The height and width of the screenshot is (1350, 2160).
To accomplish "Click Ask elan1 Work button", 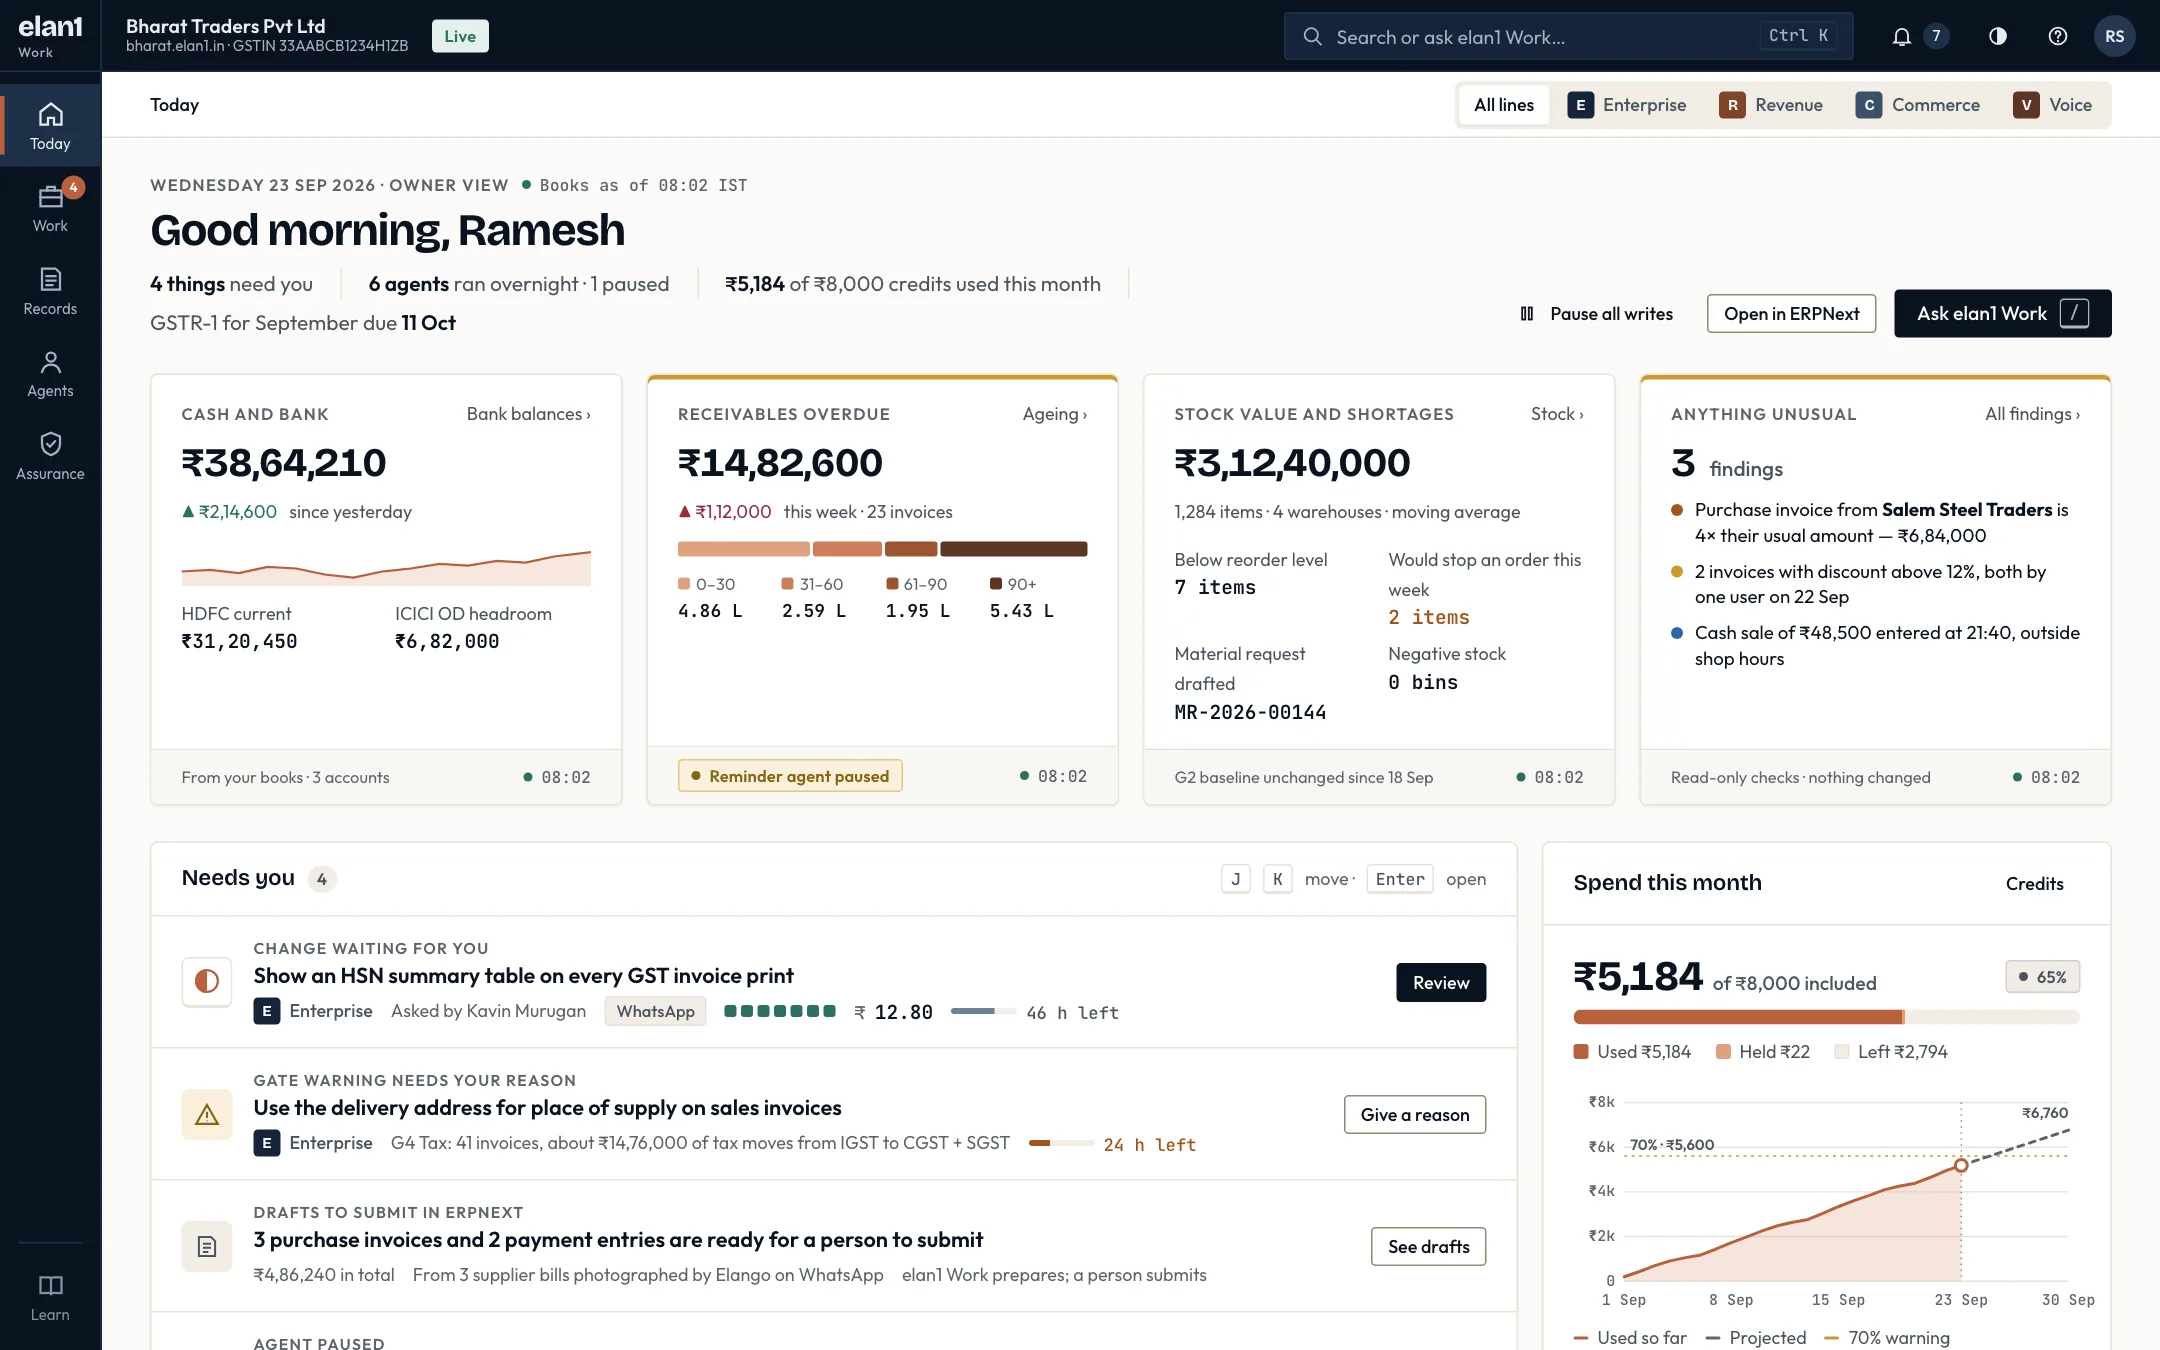I will [x=2003, y=314].
